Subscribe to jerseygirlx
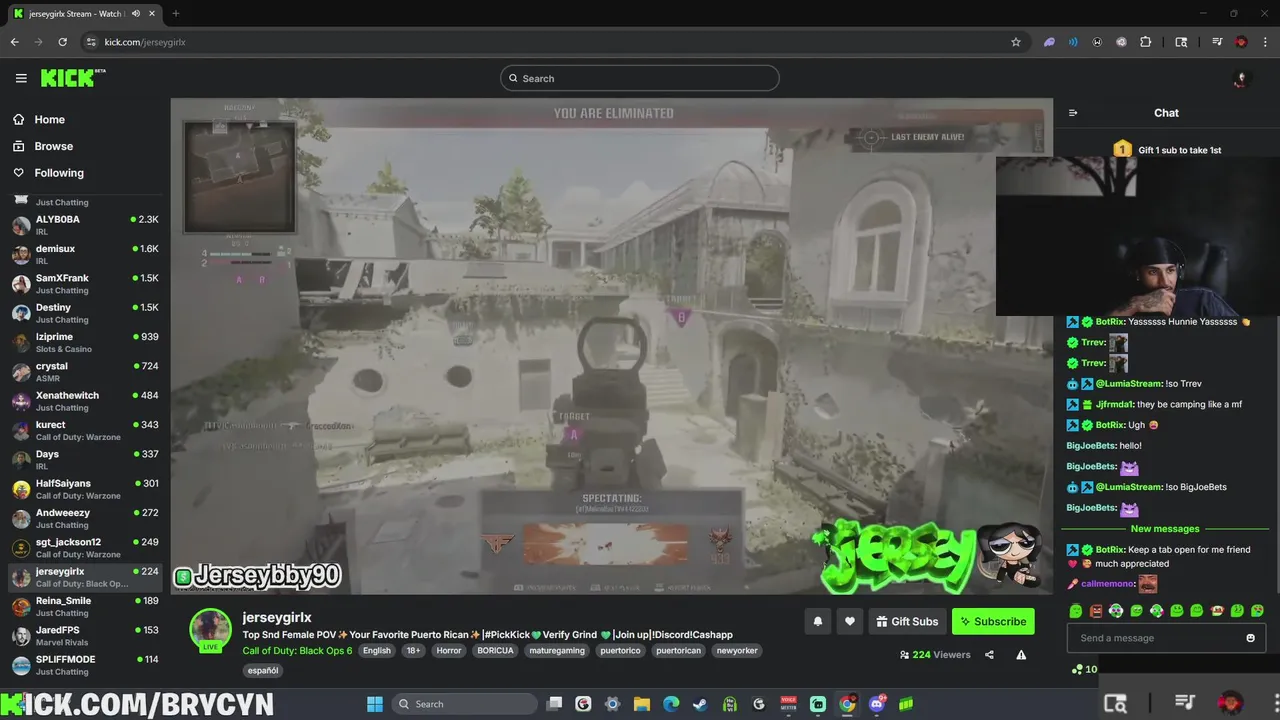The image size is (1280, 720). [993, 621]
